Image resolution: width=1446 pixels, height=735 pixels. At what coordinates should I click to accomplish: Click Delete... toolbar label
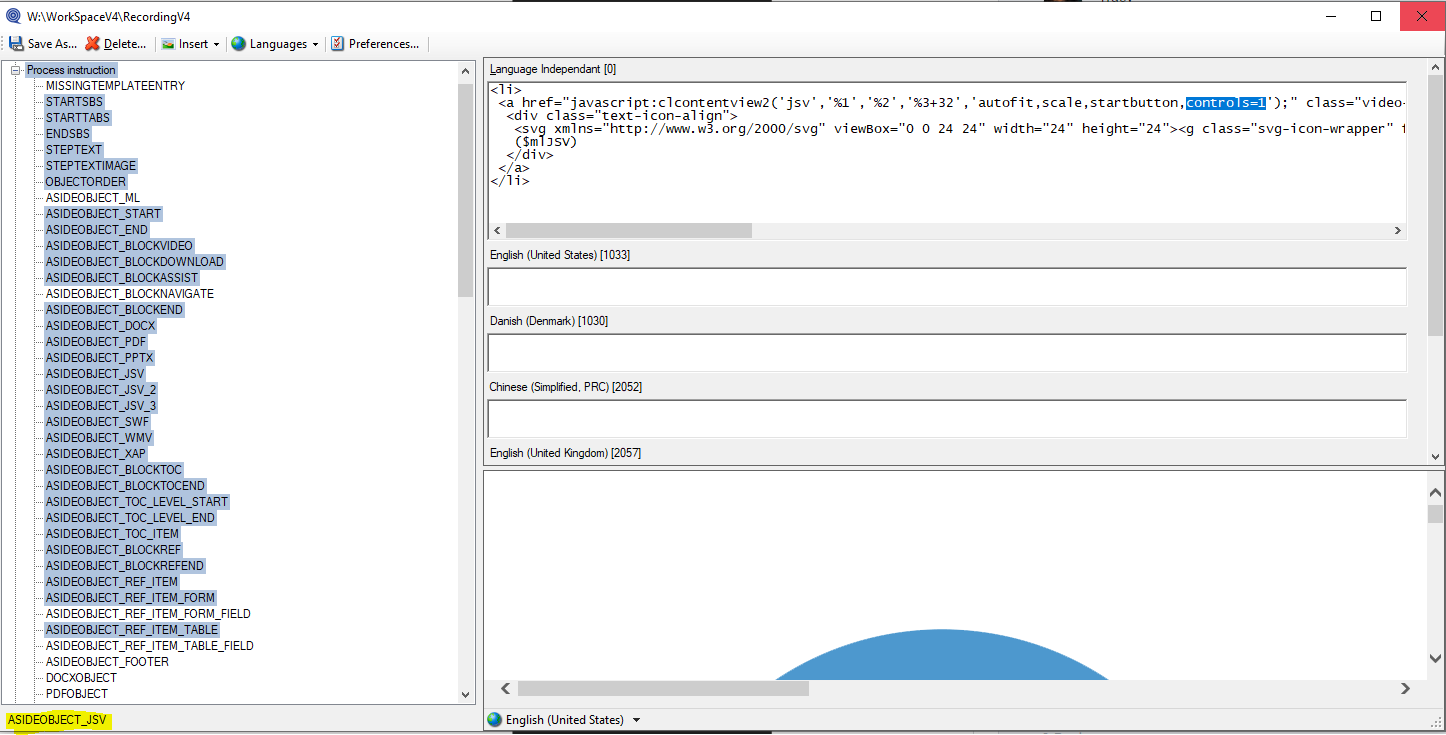point(125,44)
